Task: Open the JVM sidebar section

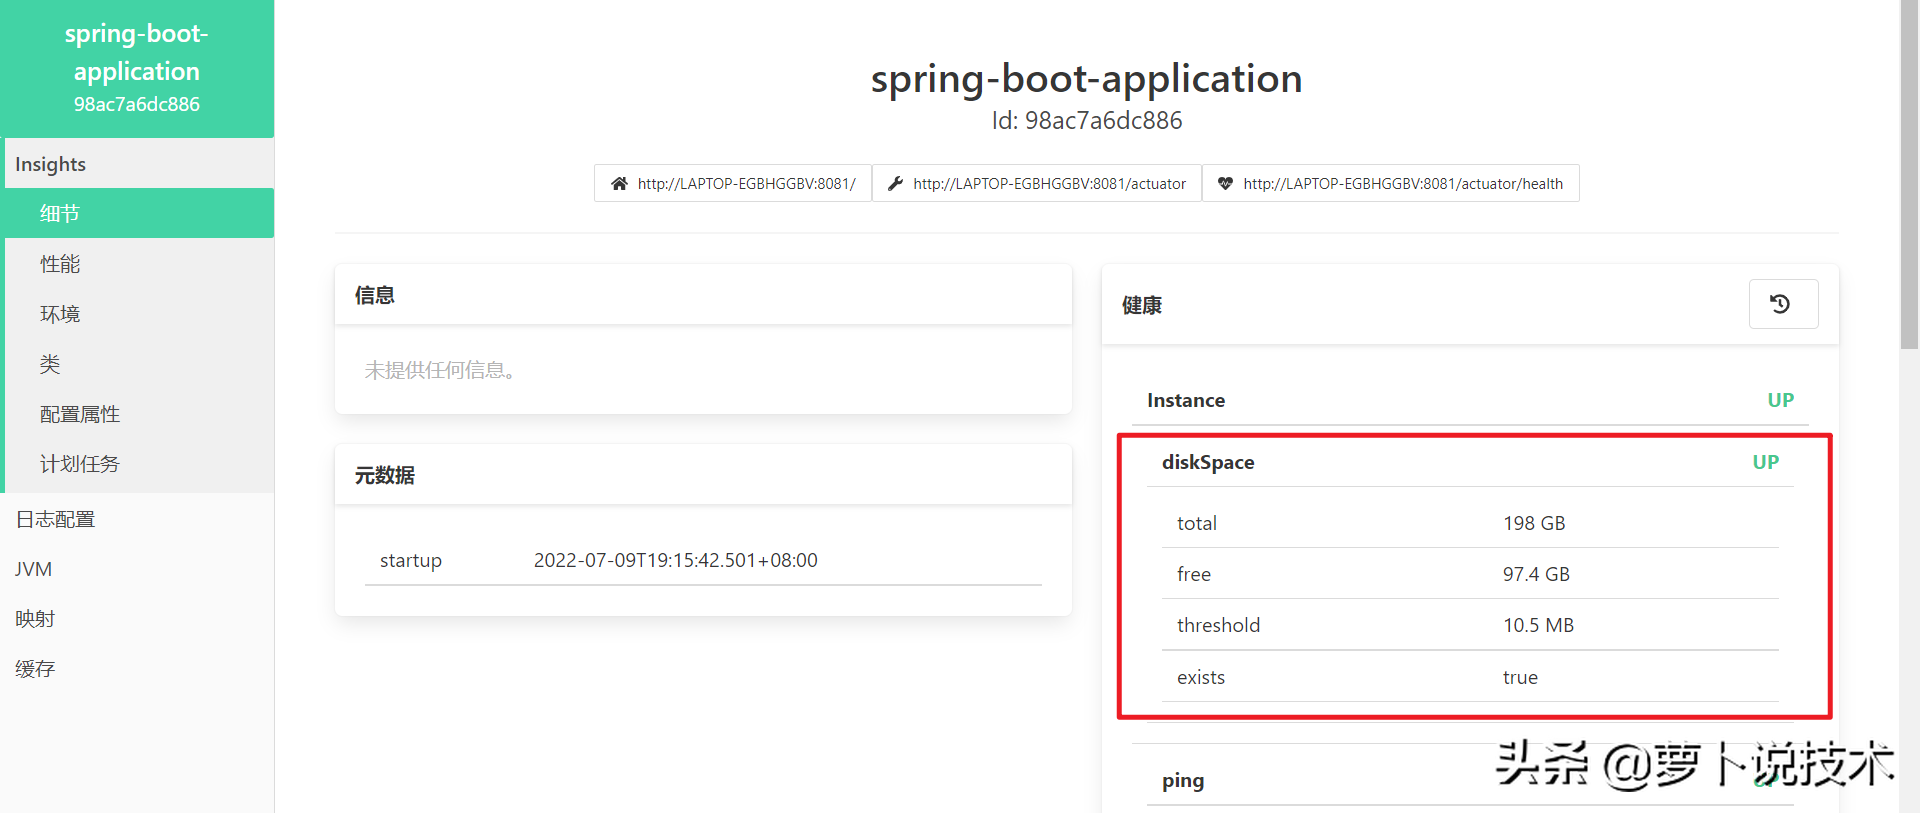Action: (x=137, y=569)
